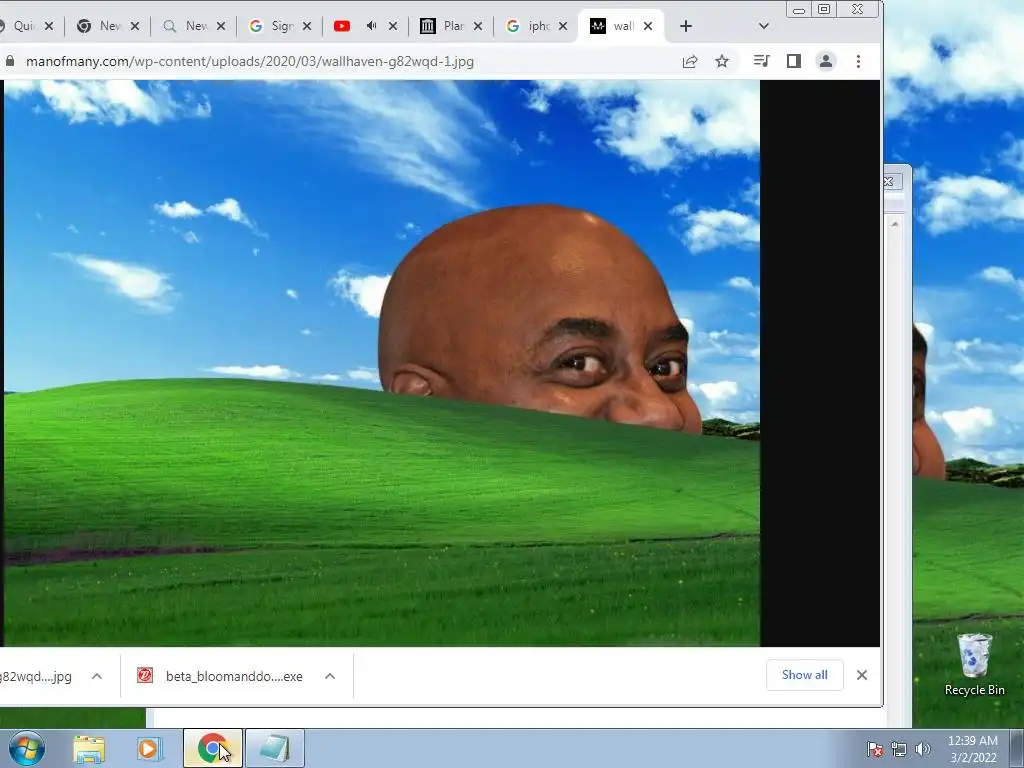Open Action Center flag tray icon
1024x768 pixels.
(875, 749)
